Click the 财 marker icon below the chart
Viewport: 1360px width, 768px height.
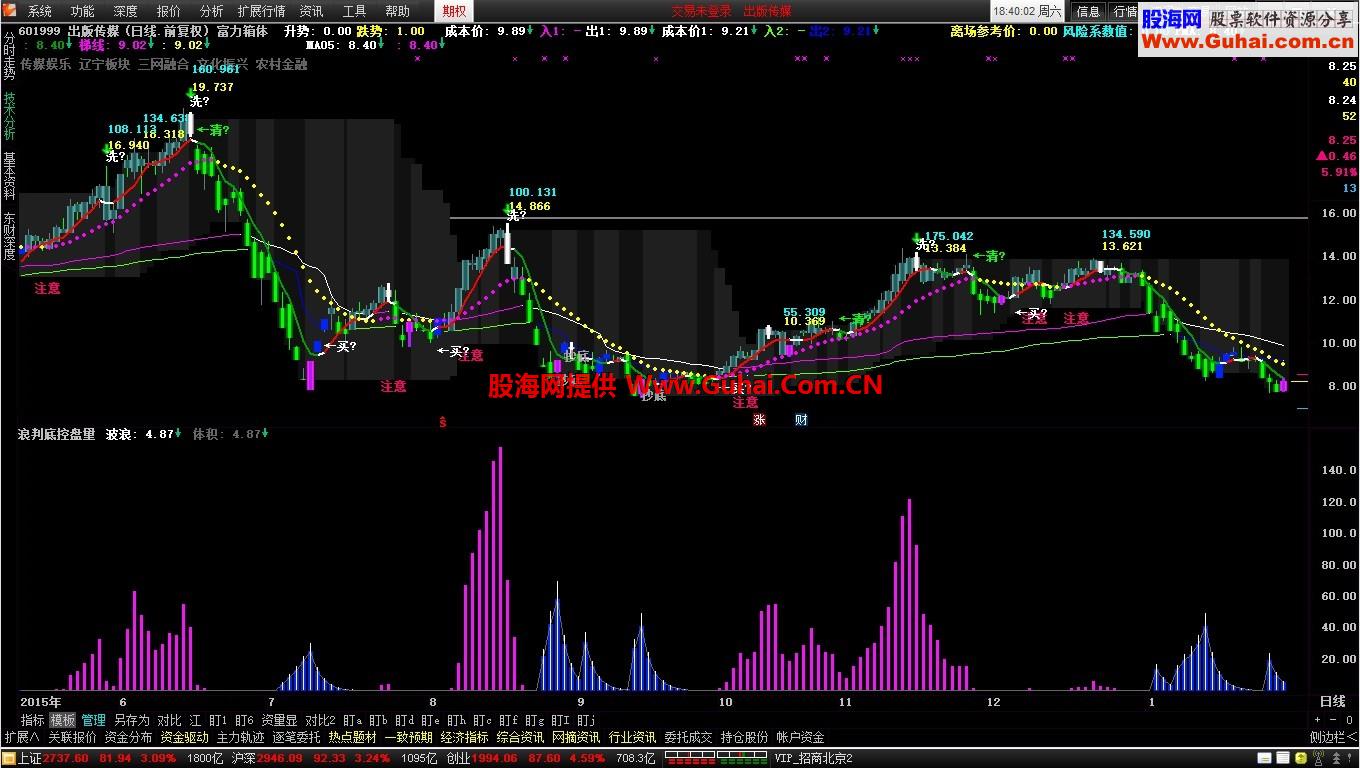point(801,420)
